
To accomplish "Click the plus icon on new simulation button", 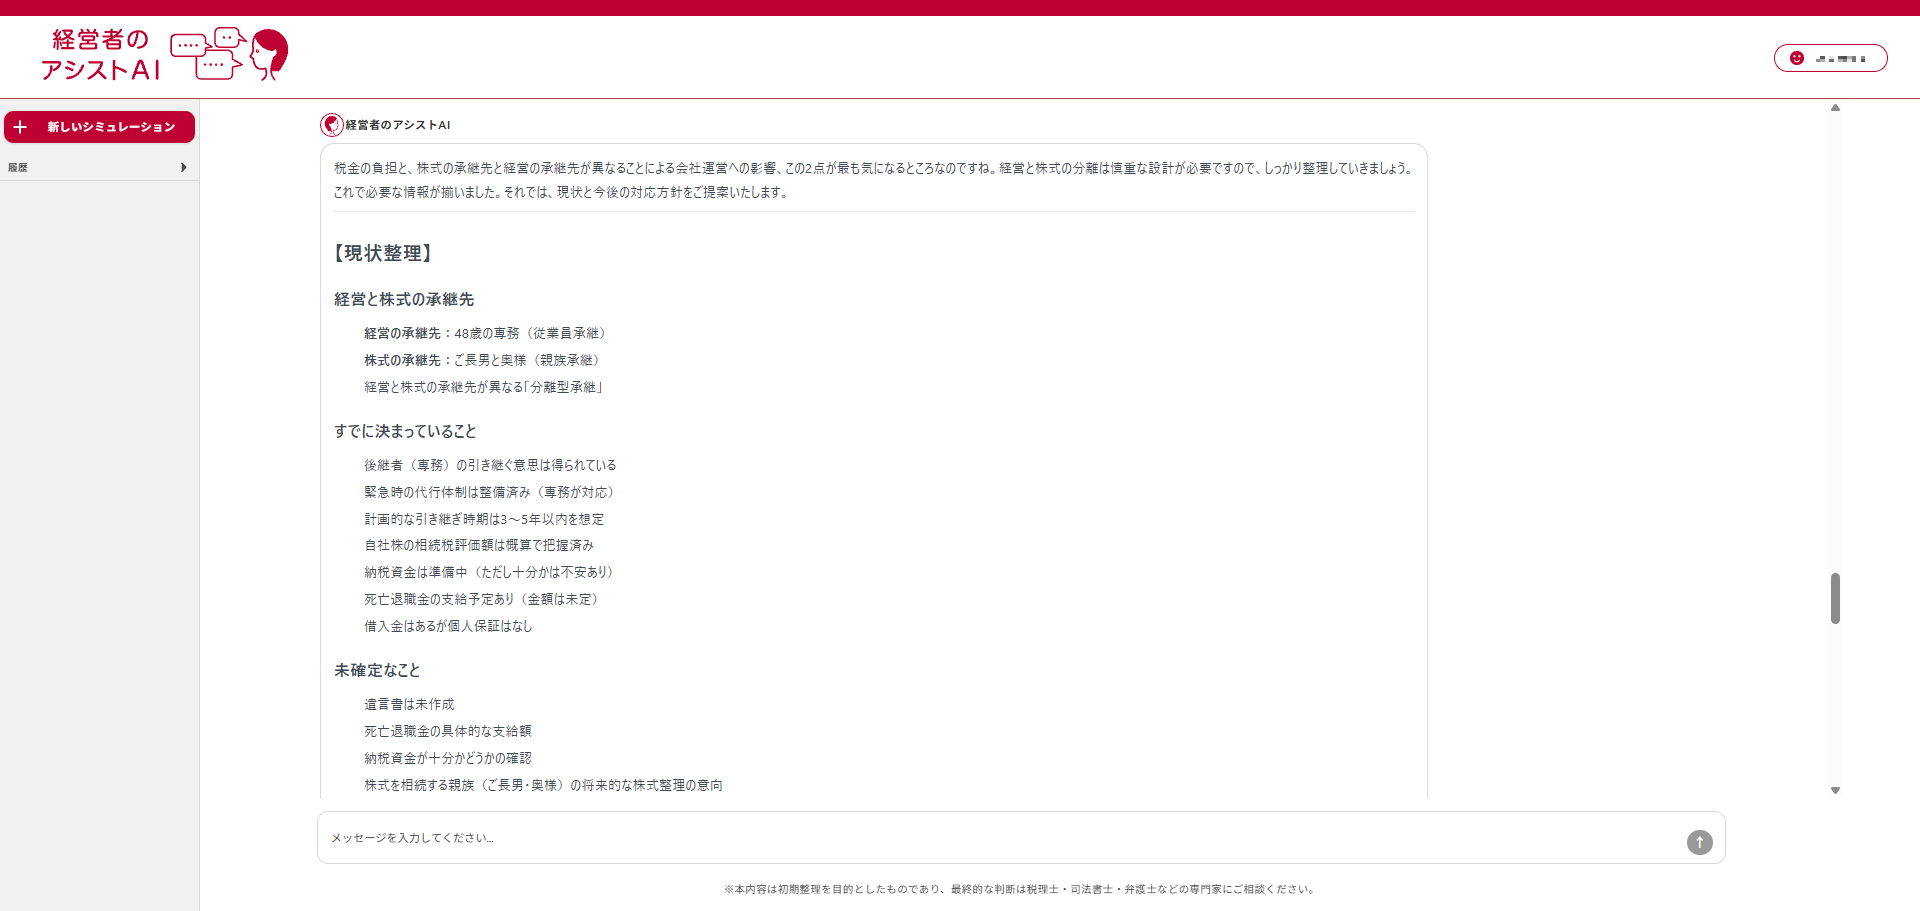I will click(x=20, y=127).
